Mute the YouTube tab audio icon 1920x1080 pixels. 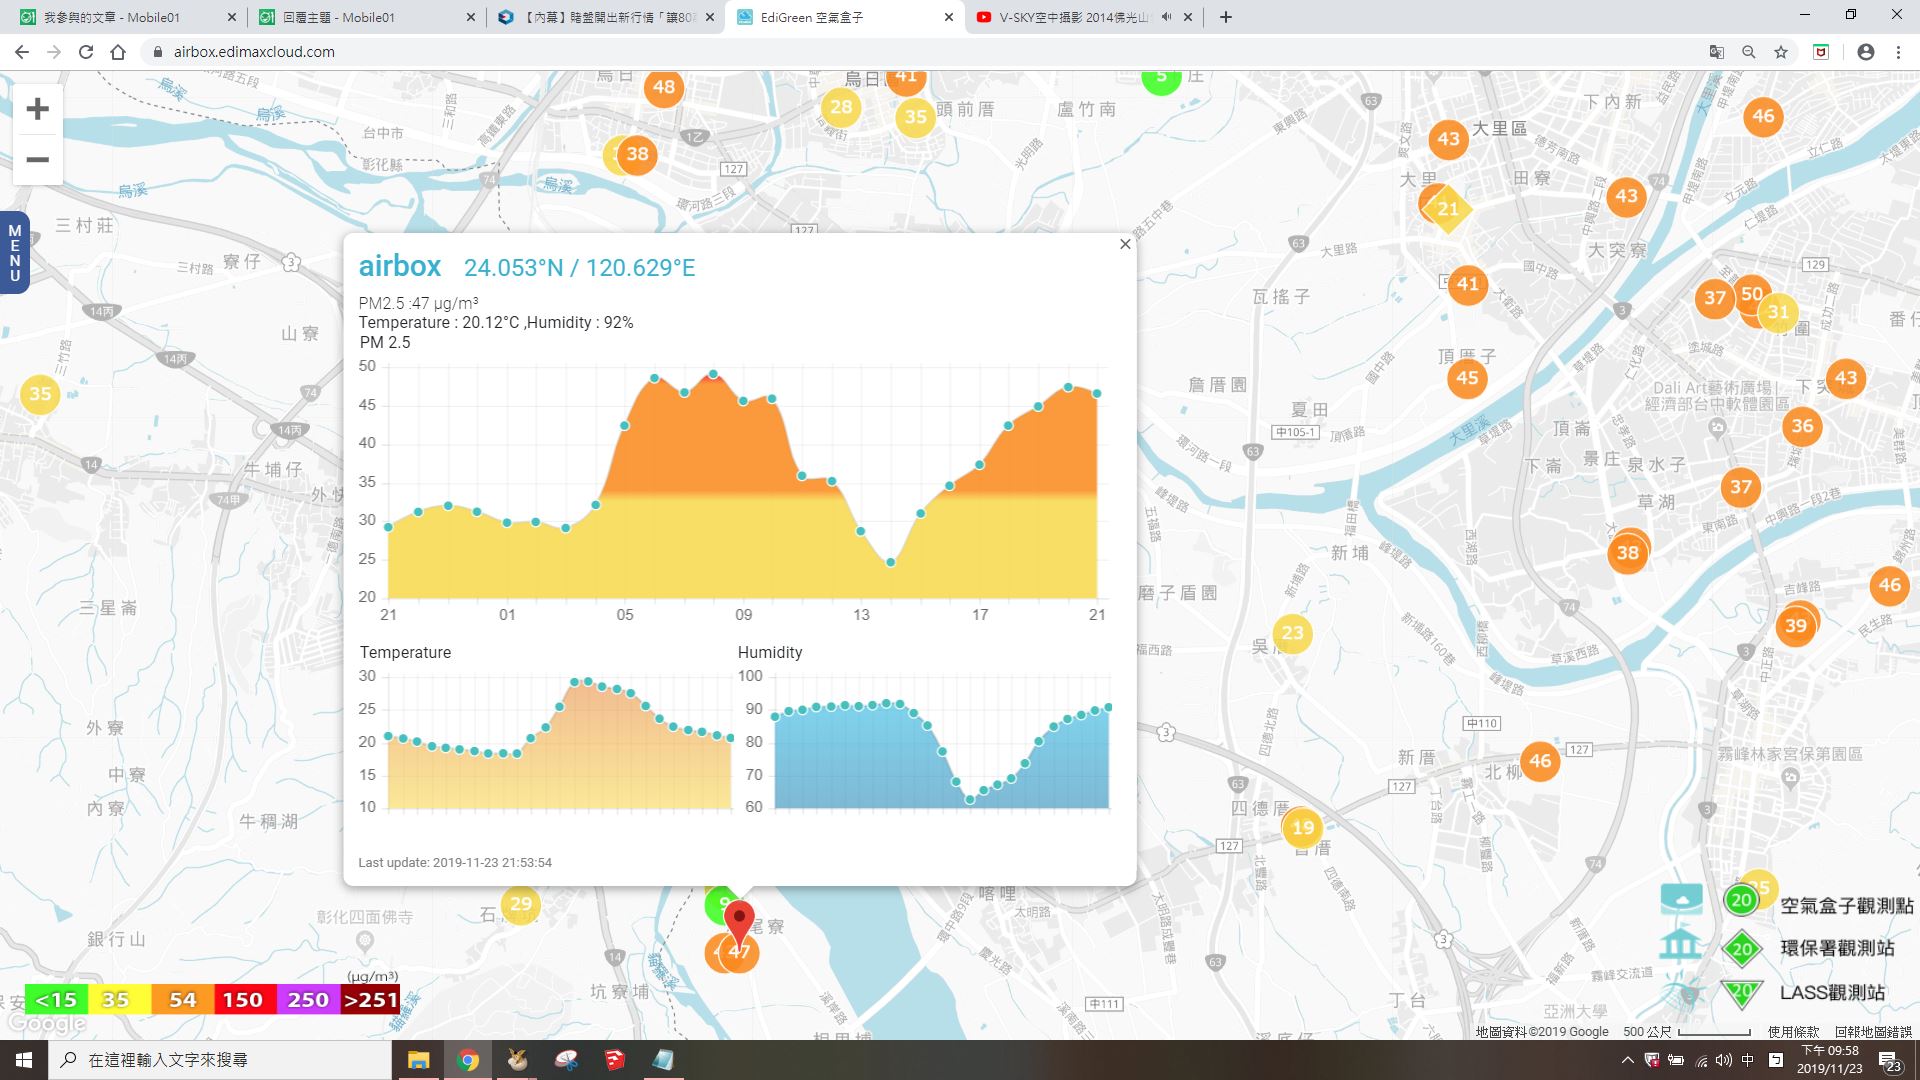[1167, 17]
